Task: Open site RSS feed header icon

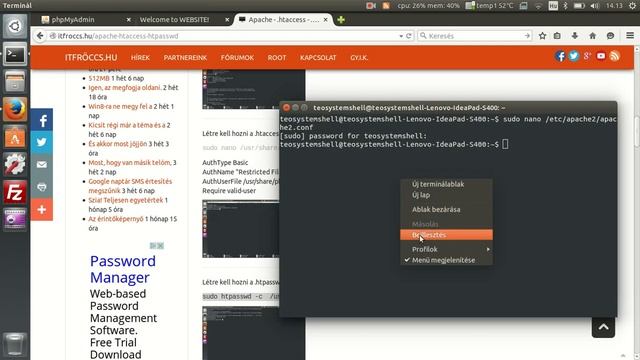Action: tap(615, 56)
